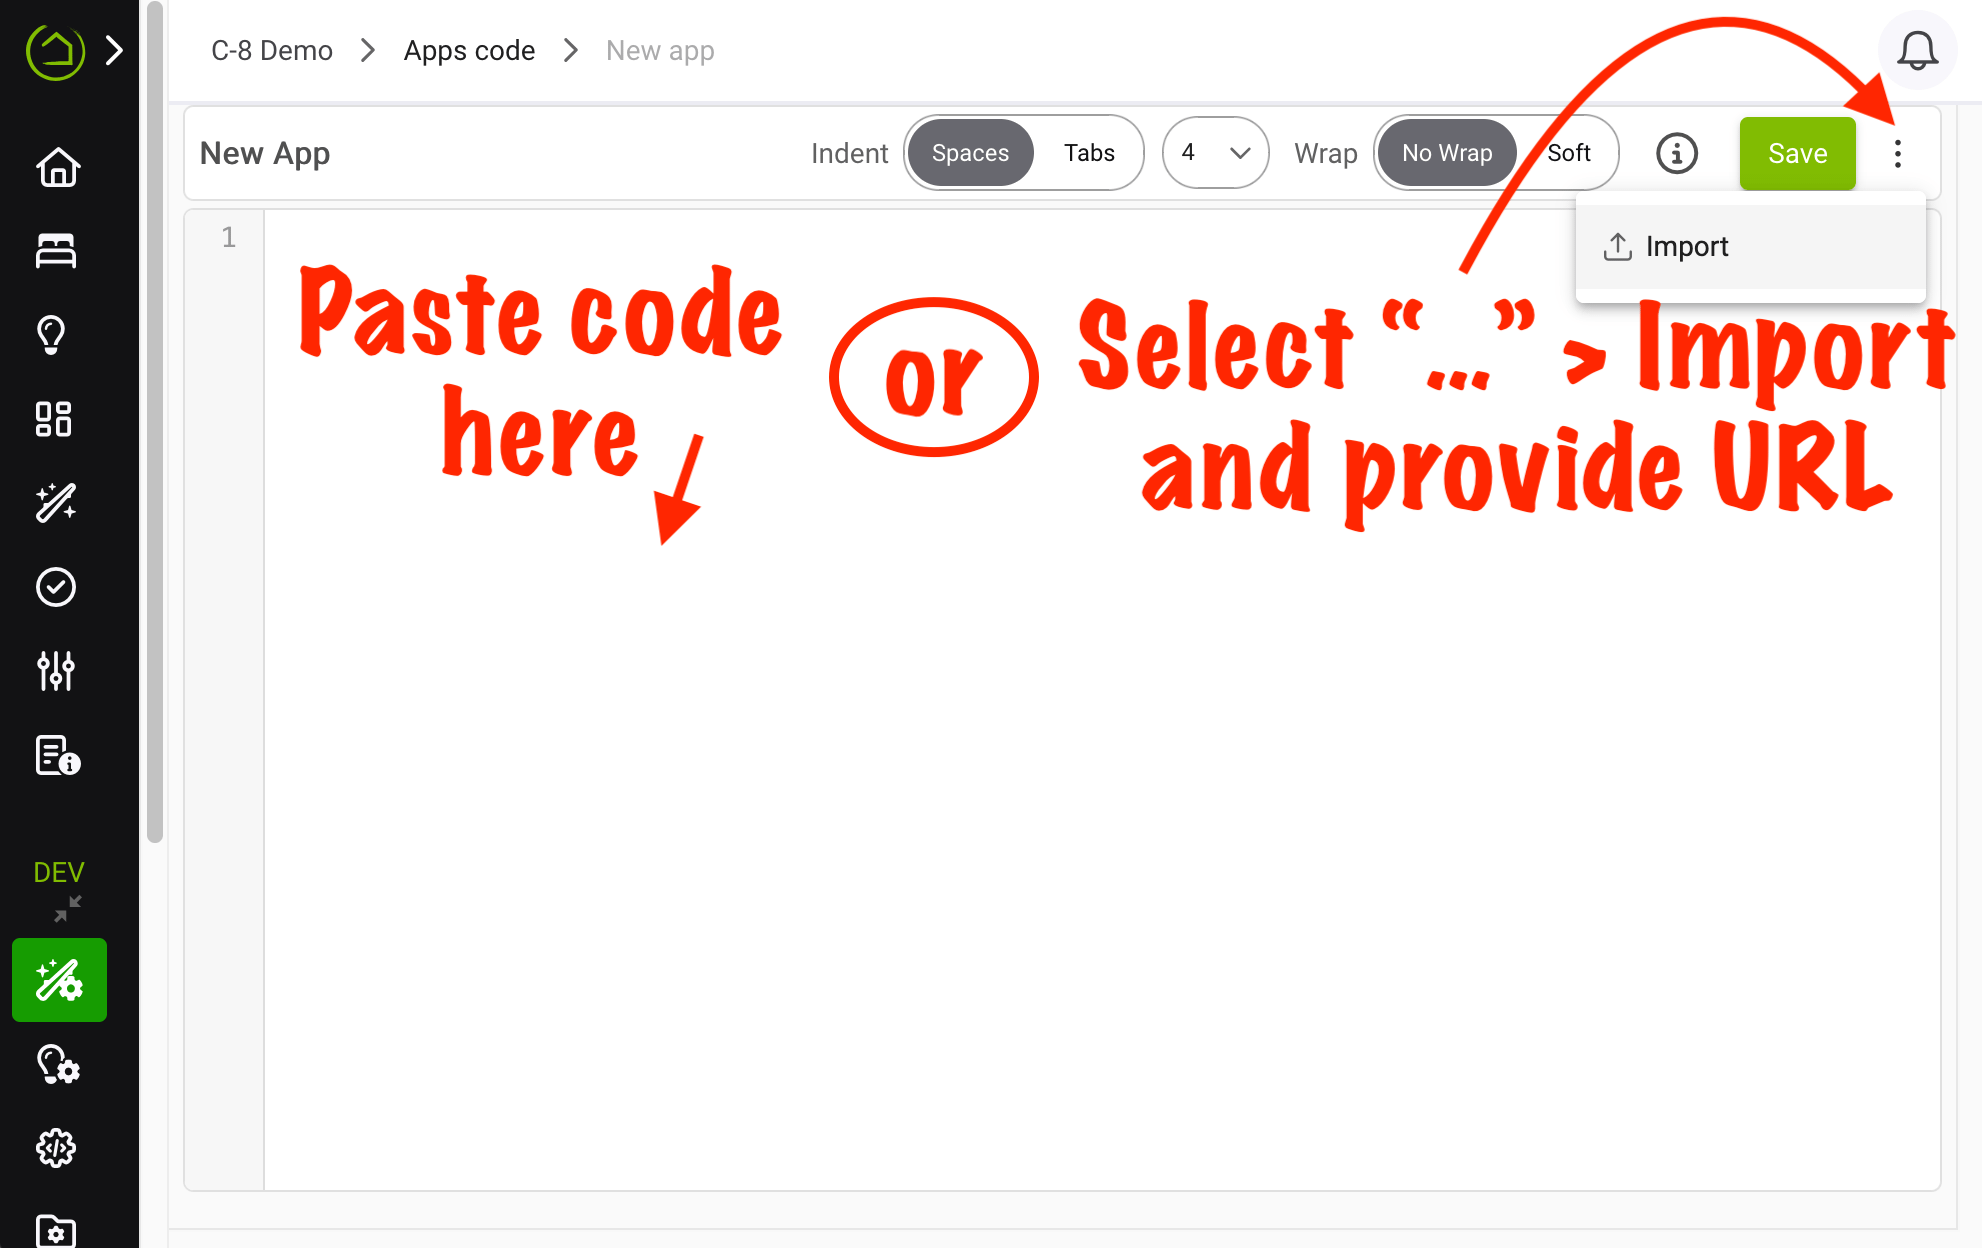Screen dimensions: 1982x1248
Task: Click the green house logo icon
Action: point(56,51)
